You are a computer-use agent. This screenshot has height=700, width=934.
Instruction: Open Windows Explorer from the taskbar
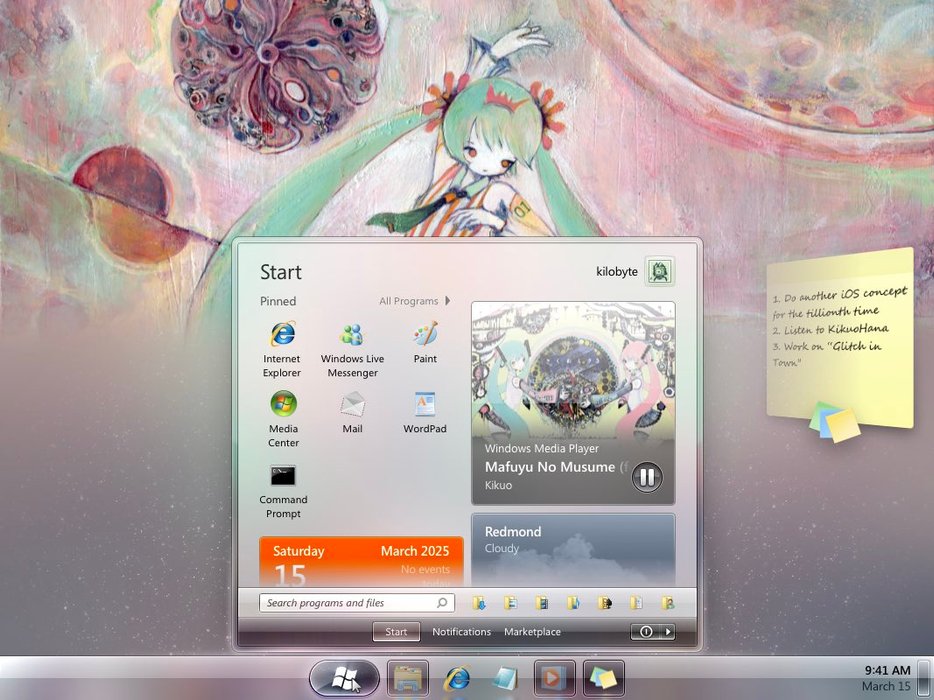[x=407, y=678]
